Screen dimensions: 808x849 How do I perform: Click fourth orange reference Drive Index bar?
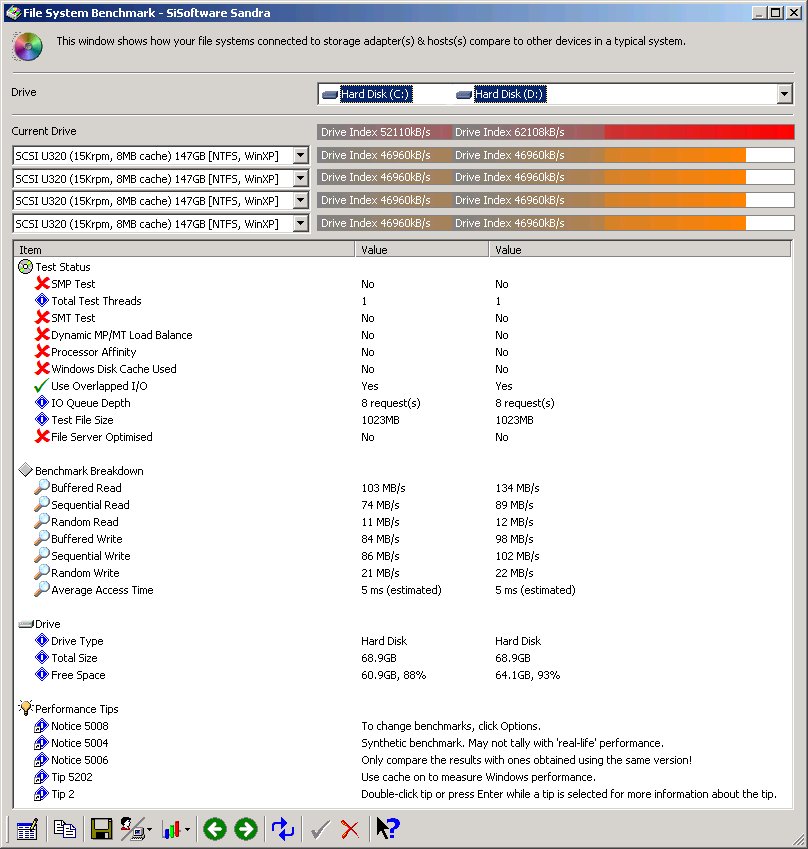[x=556, y=223]
